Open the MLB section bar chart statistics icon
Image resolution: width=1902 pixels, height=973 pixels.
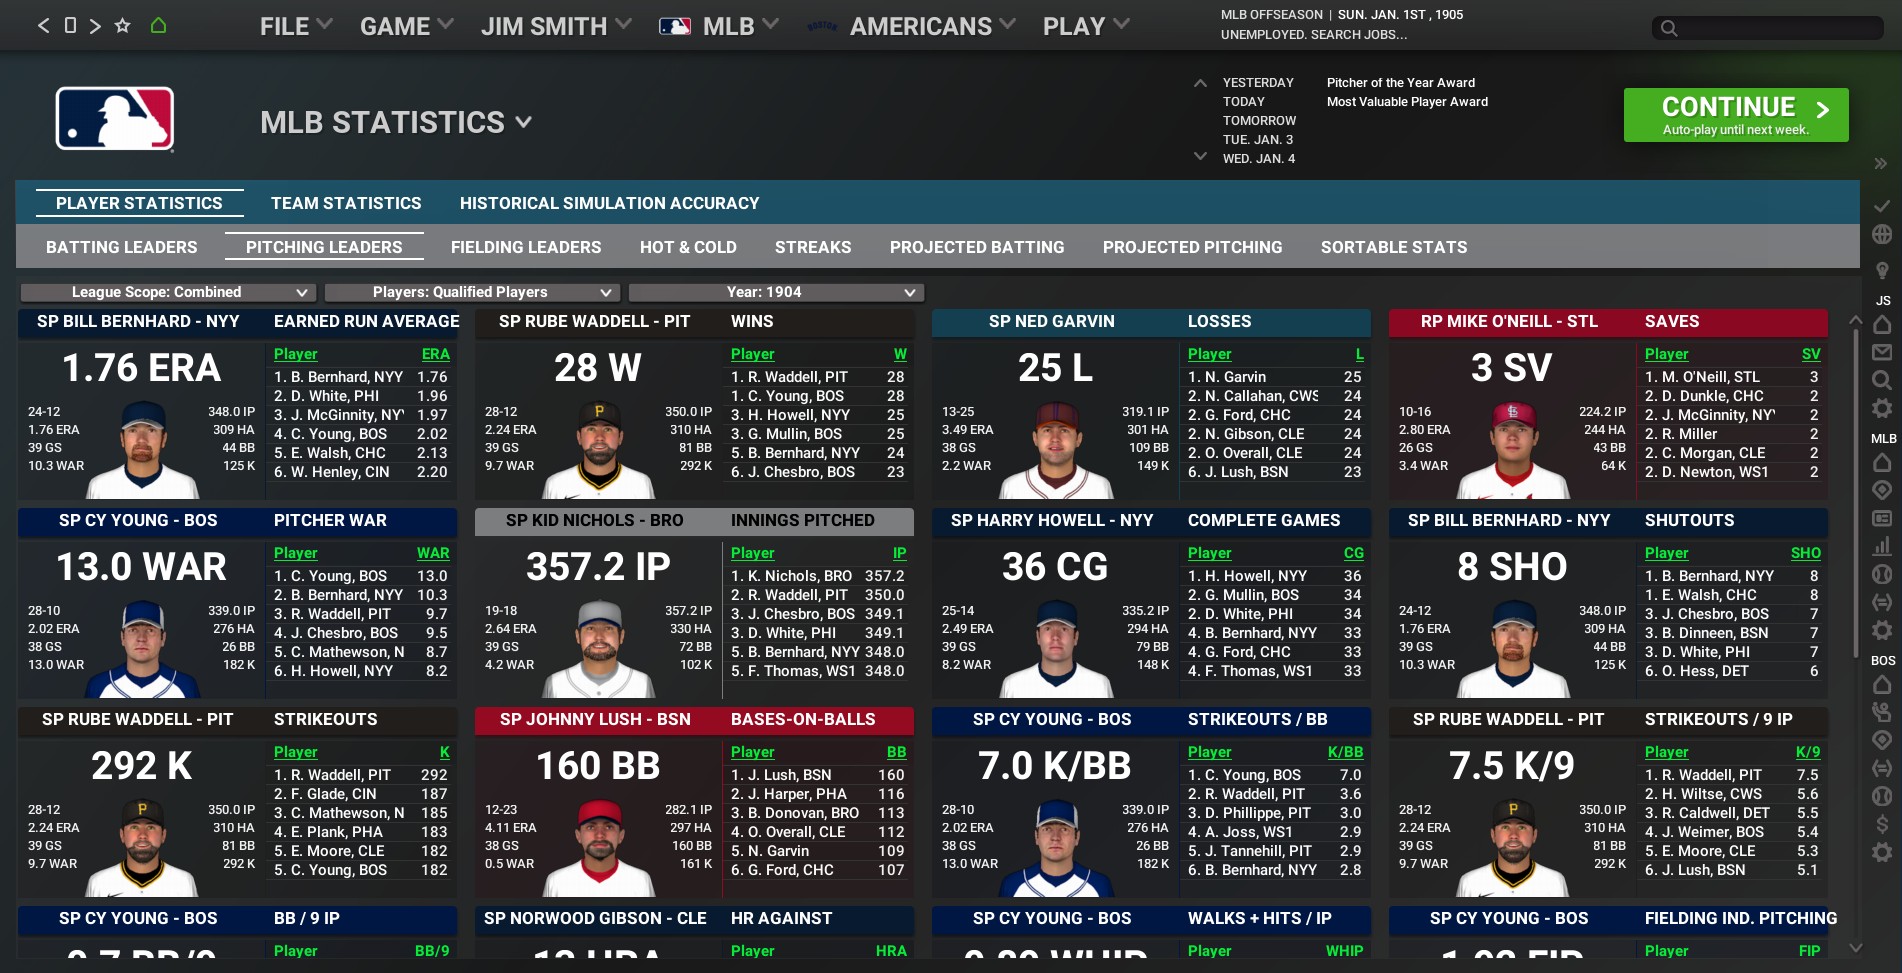(x=1881, y=546)
